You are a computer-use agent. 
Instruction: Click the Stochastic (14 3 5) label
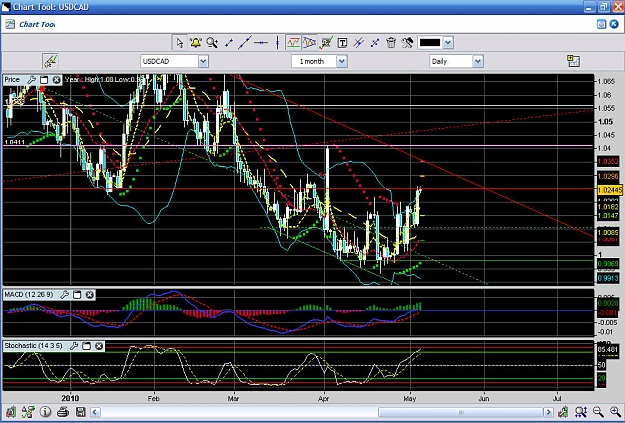click(33, 346)
